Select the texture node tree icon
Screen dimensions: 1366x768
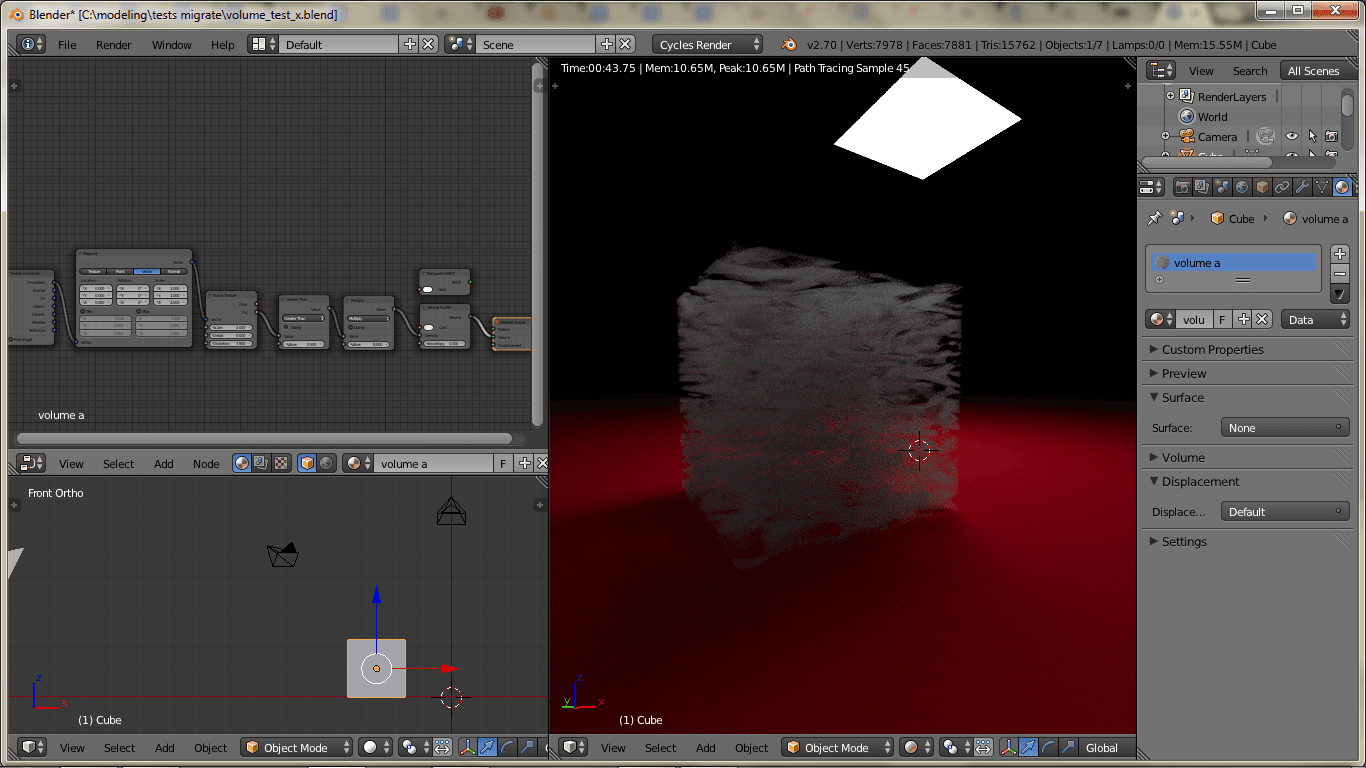point(281,463)
